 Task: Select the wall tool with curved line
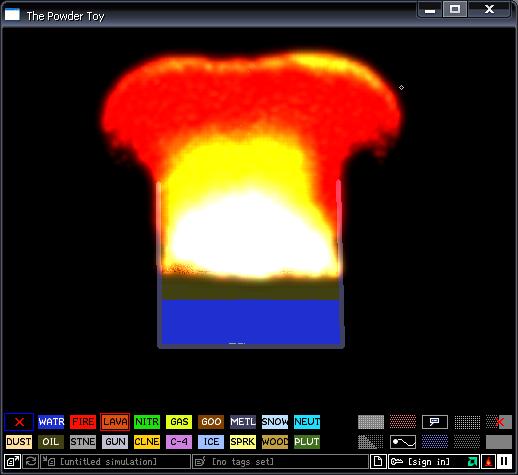403,442
